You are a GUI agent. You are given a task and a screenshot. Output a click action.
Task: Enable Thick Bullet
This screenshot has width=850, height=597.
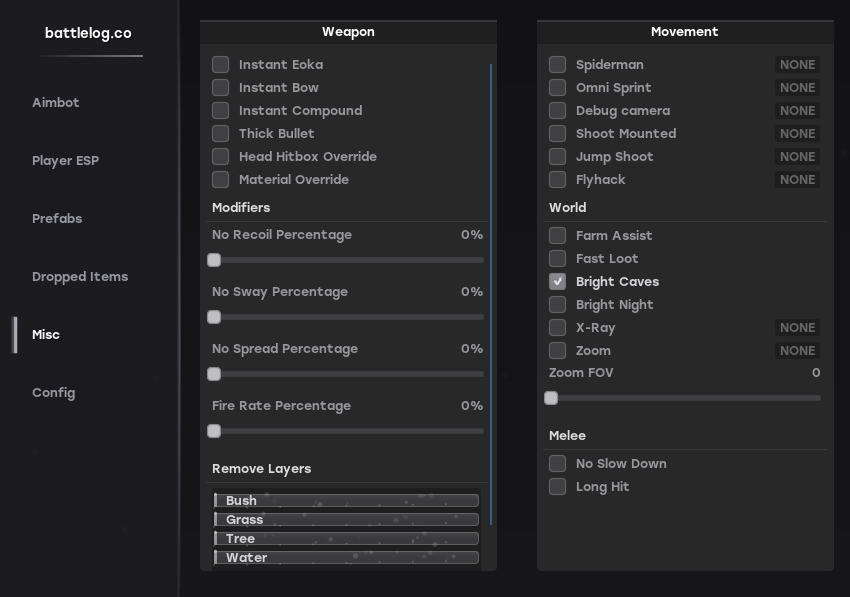tap(220, 133)
